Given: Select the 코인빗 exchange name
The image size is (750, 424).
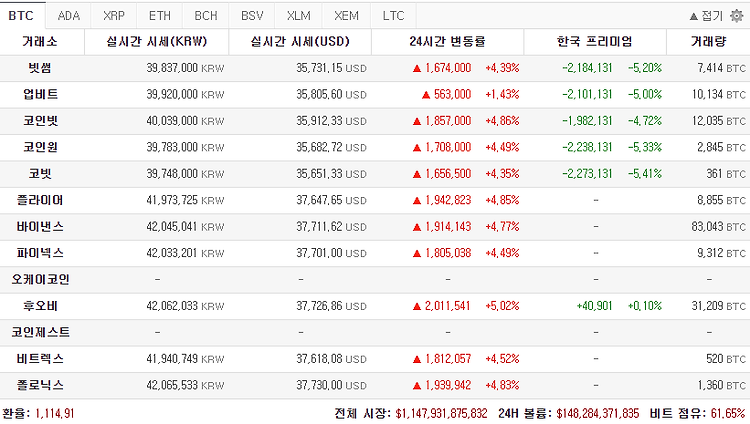Looking at the screenshot, I should (40, 121).
